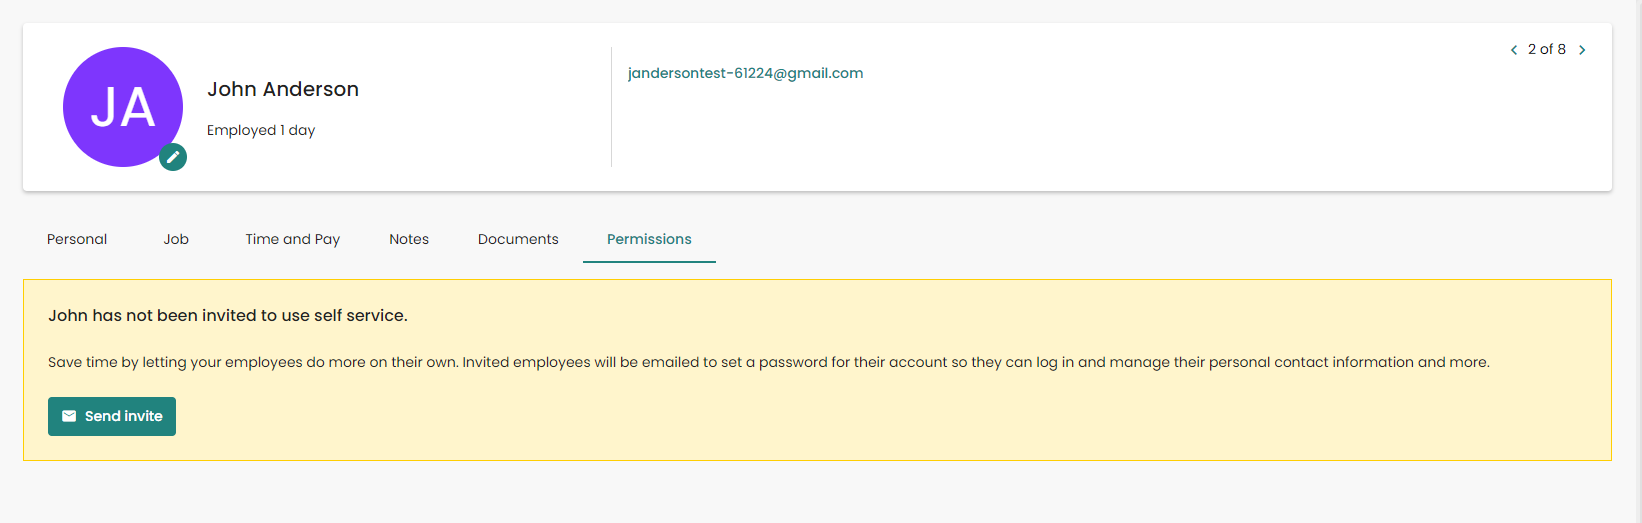Go to the next employee record
The image size is (1642, 523).
coord(1582,50)
